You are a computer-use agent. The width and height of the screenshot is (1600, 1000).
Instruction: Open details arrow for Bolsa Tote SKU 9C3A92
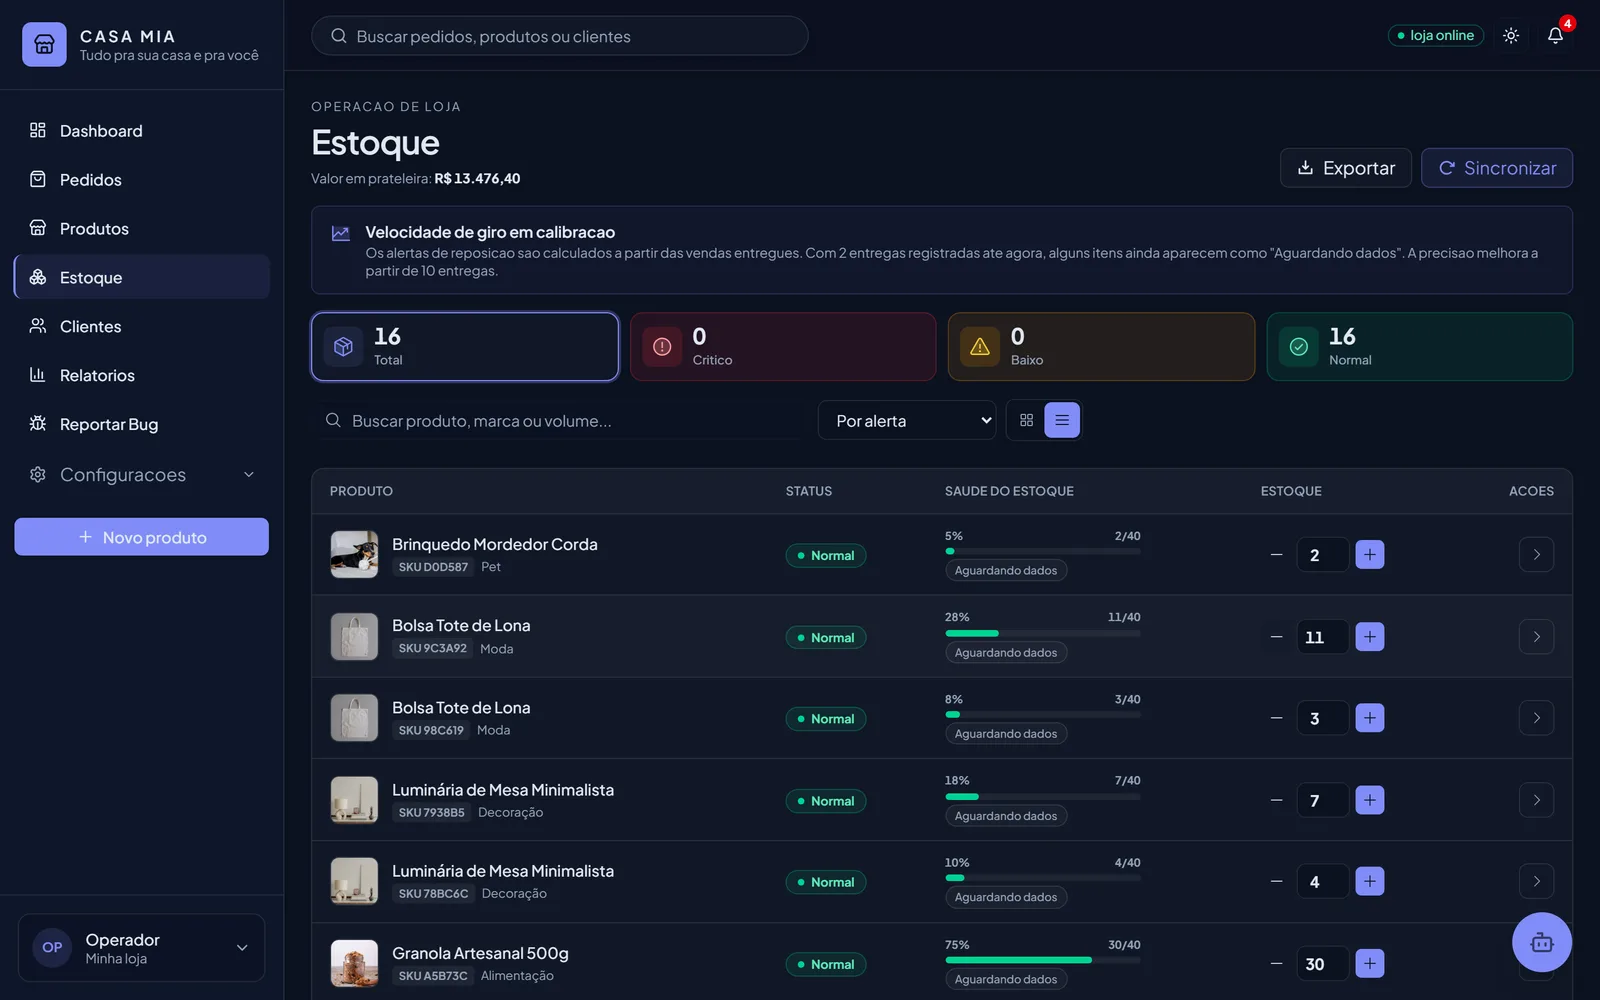[x=1536, y=637]
